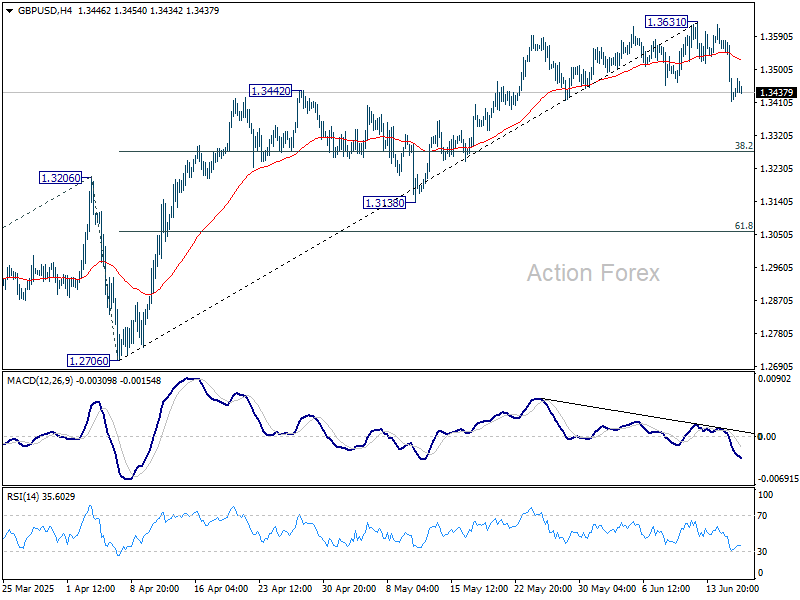The image size is (800, 600).
Task: Click the 38.2 Fibonacci level label
Action: [743, 146]
